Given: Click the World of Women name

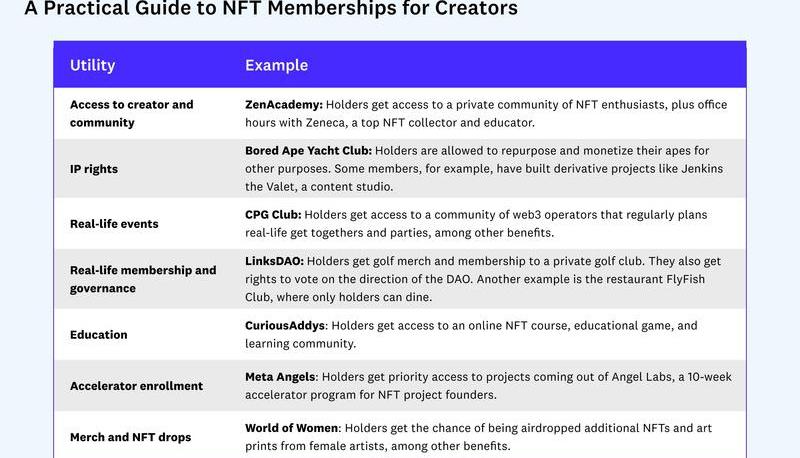Looking at the screenshot, I should 292,428.
